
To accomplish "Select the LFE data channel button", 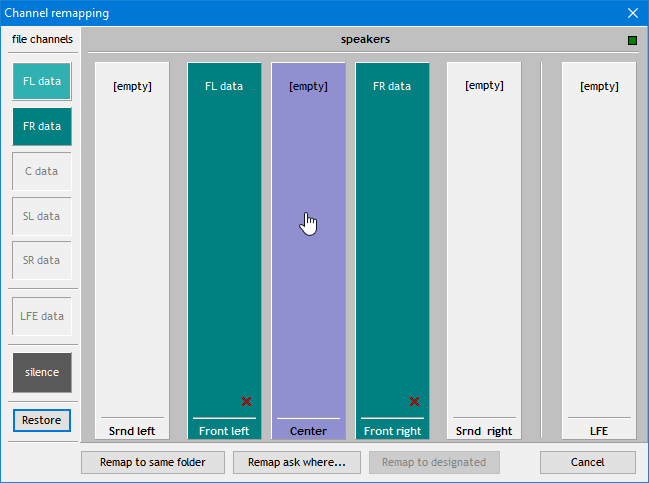I will [42, 317].
